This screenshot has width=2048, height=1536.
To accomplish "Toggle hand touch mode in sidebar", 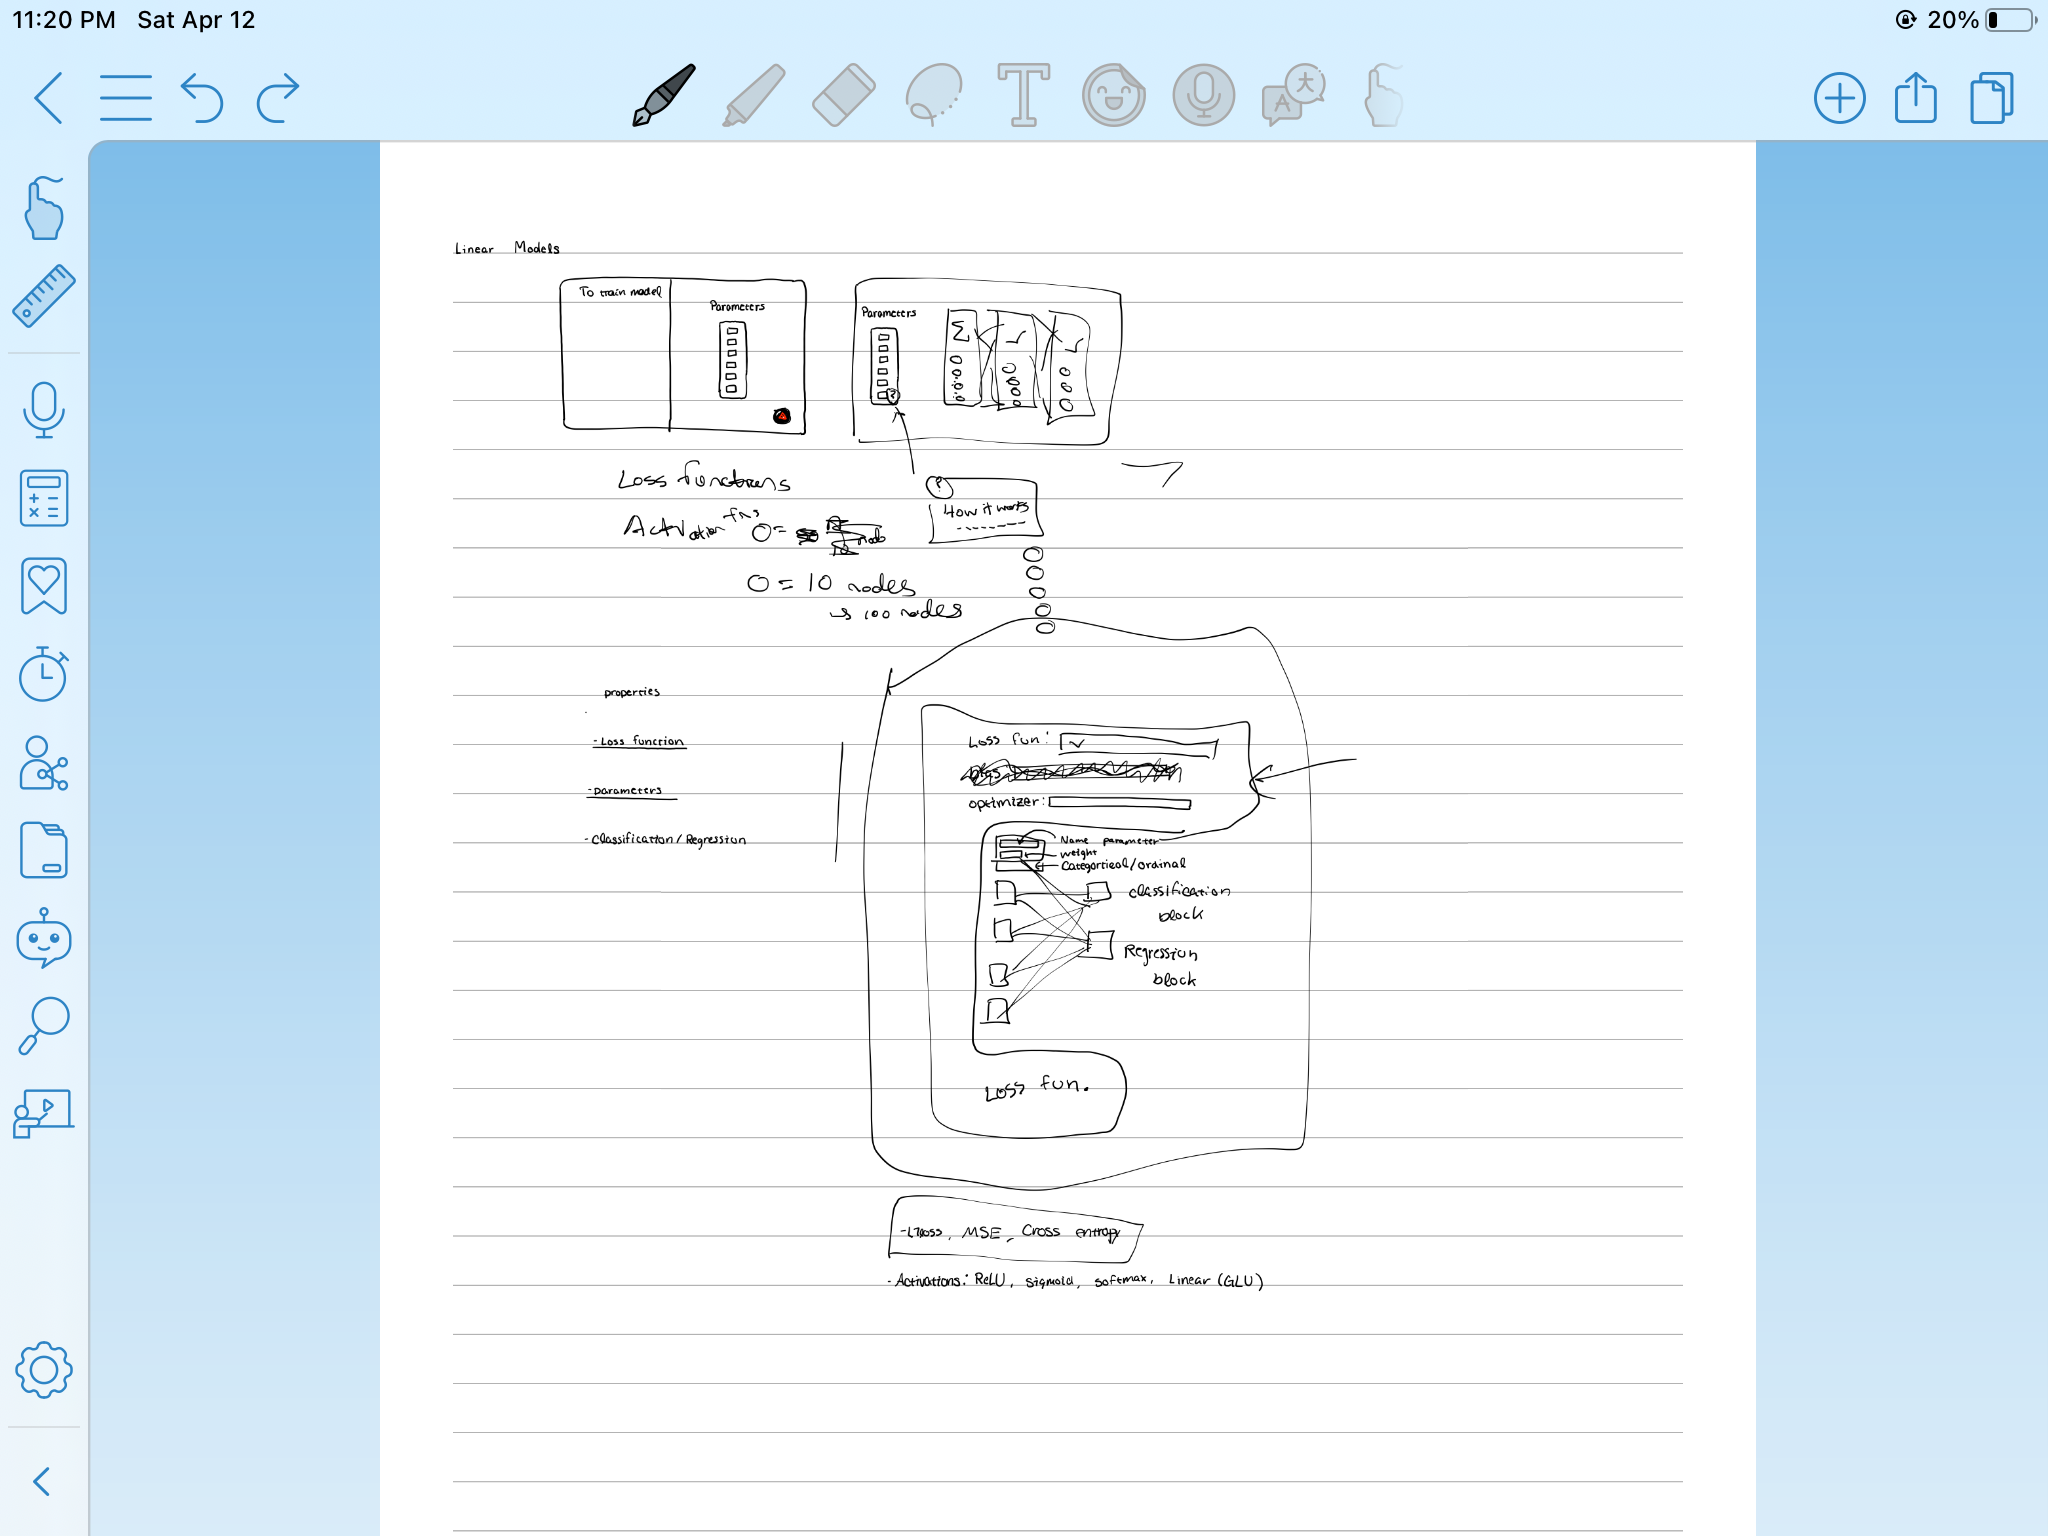I will [44, 208].
